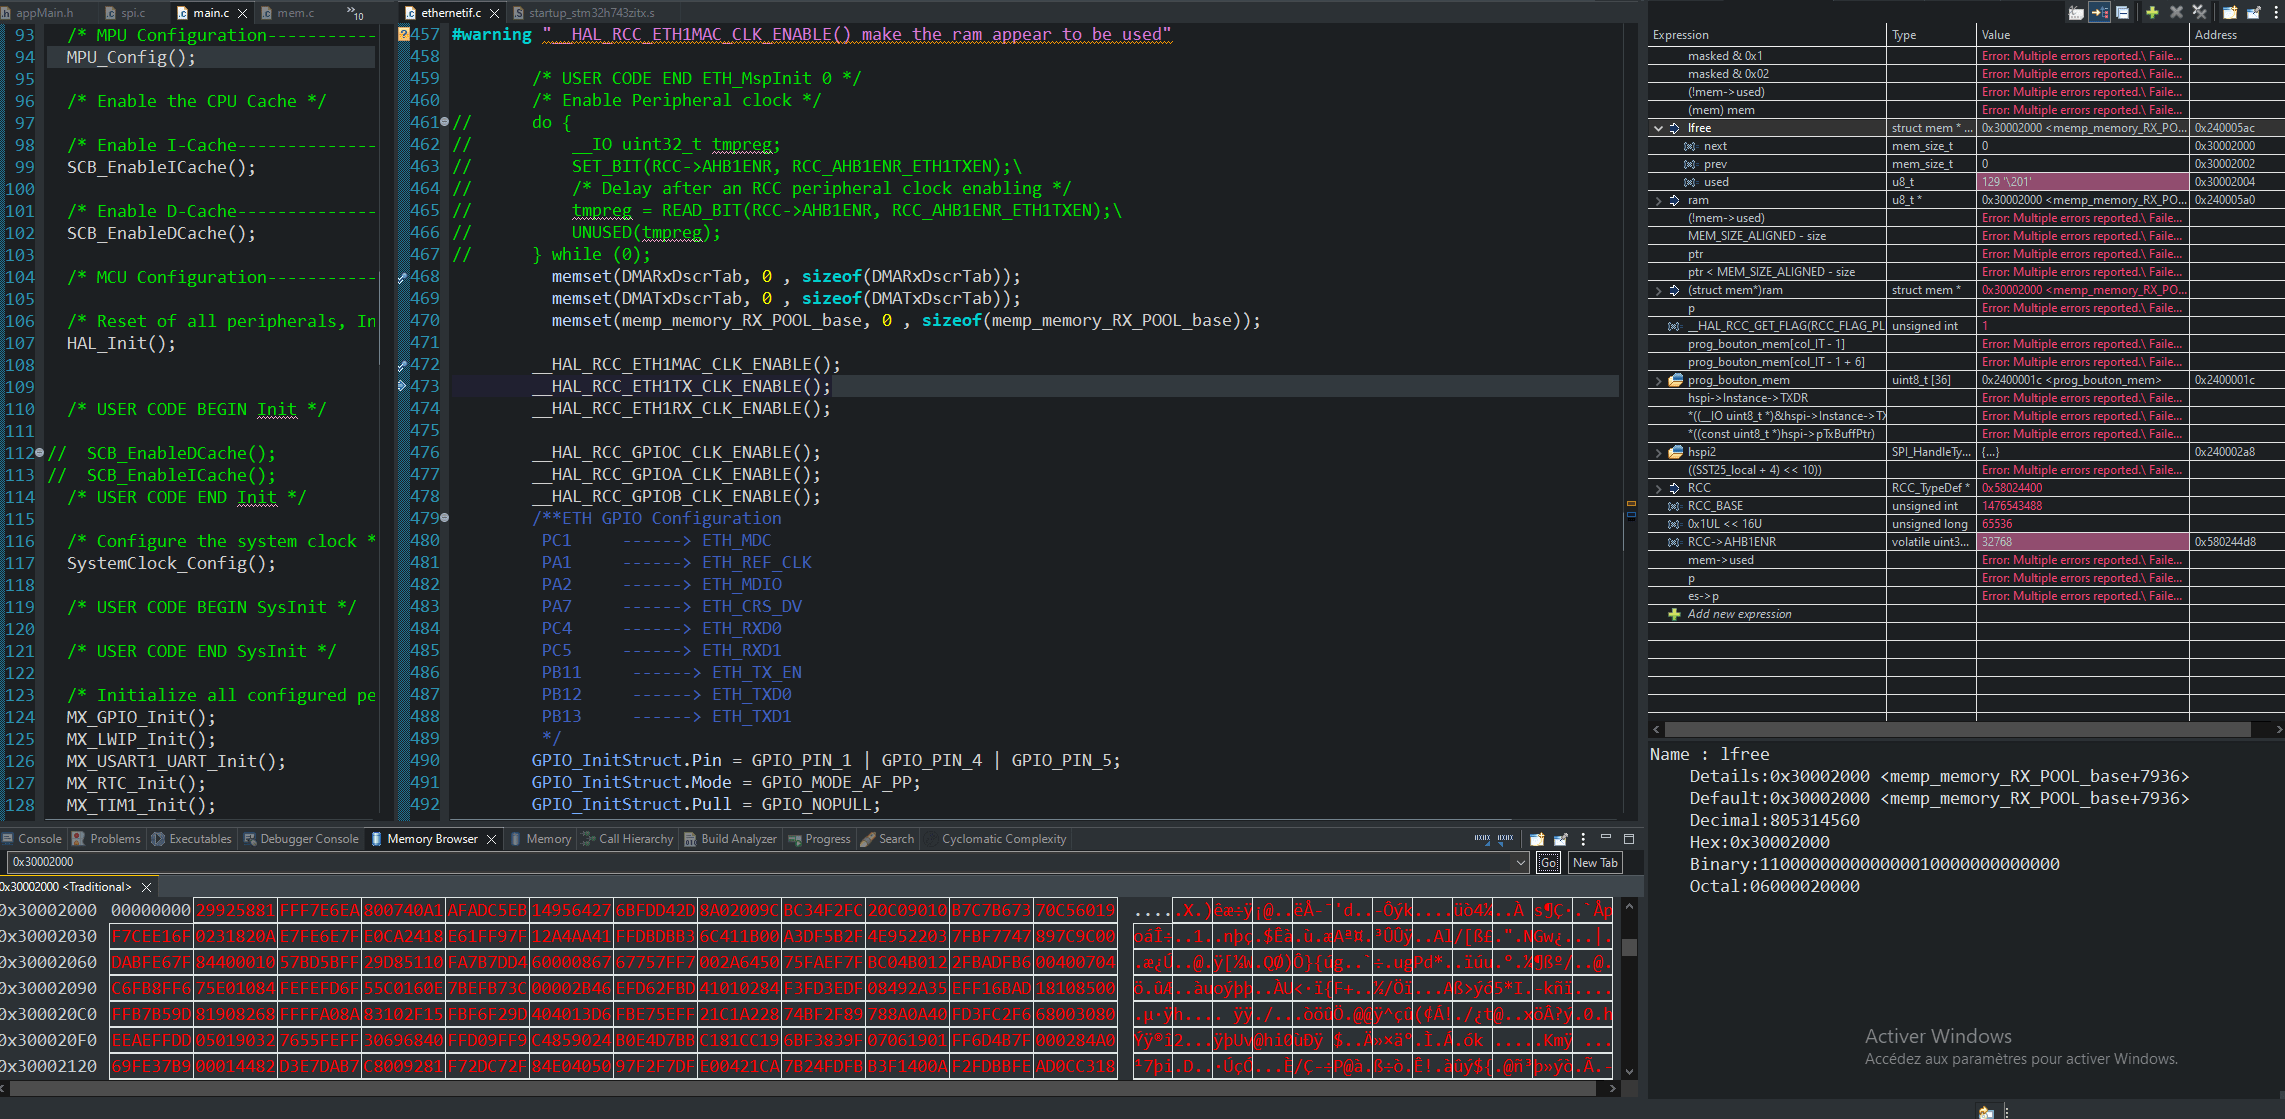Toggle the breakpoint marker beside line 468

(x=404, y=276)
